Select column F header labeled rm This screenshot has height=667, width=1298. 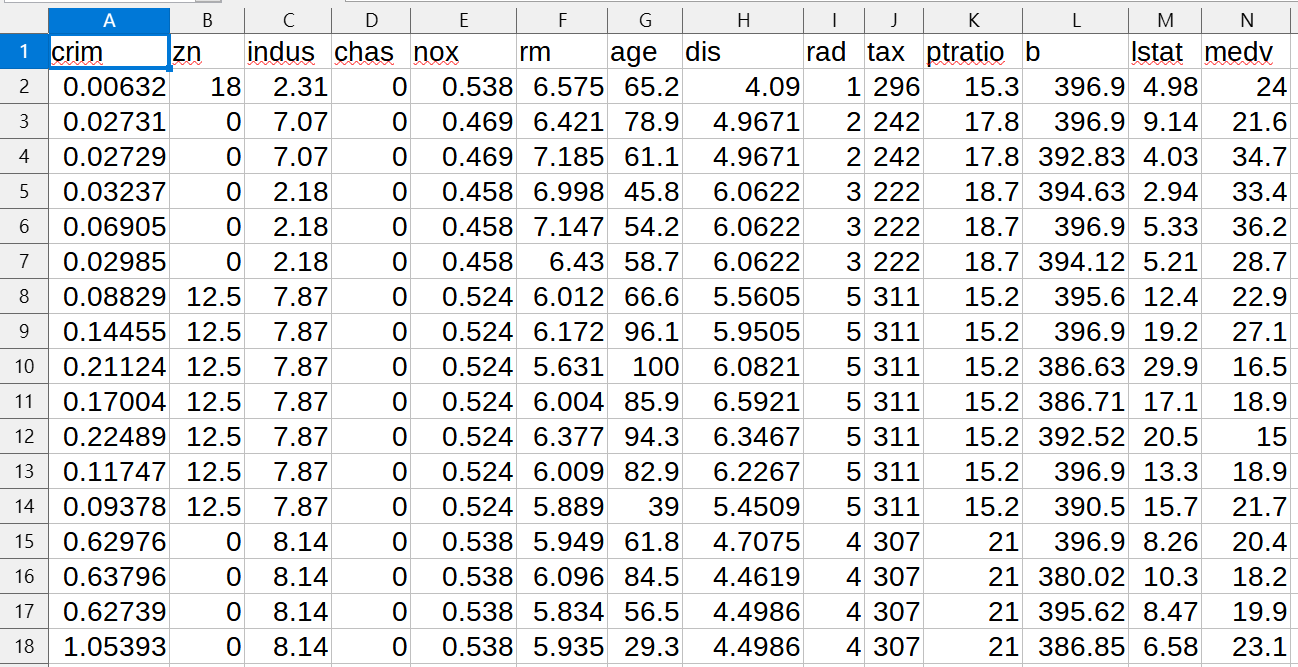coord(562,20)
